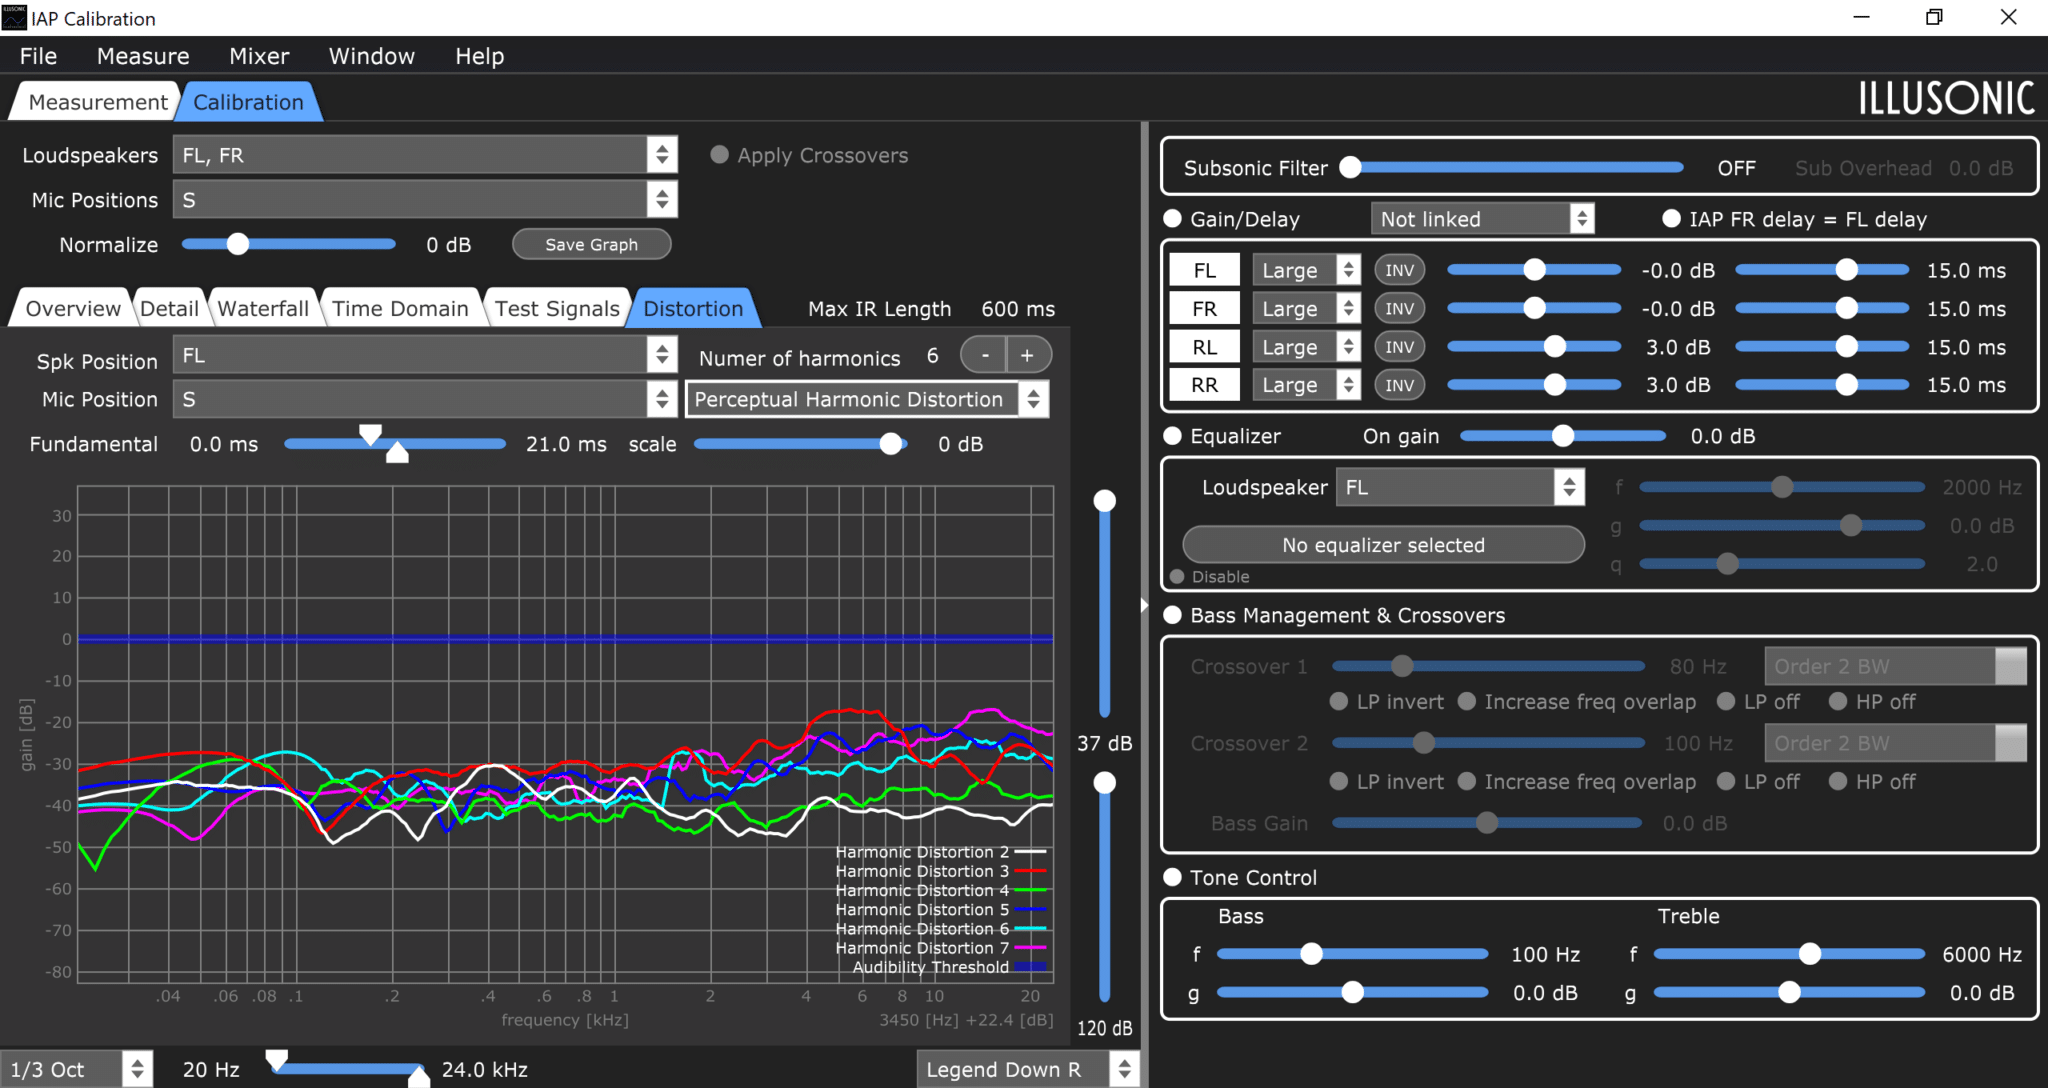Viewport: 2048px width, 1088px height.
Task: Open RR speaker size Large dropdown
Action: [x=1307, y=385]
